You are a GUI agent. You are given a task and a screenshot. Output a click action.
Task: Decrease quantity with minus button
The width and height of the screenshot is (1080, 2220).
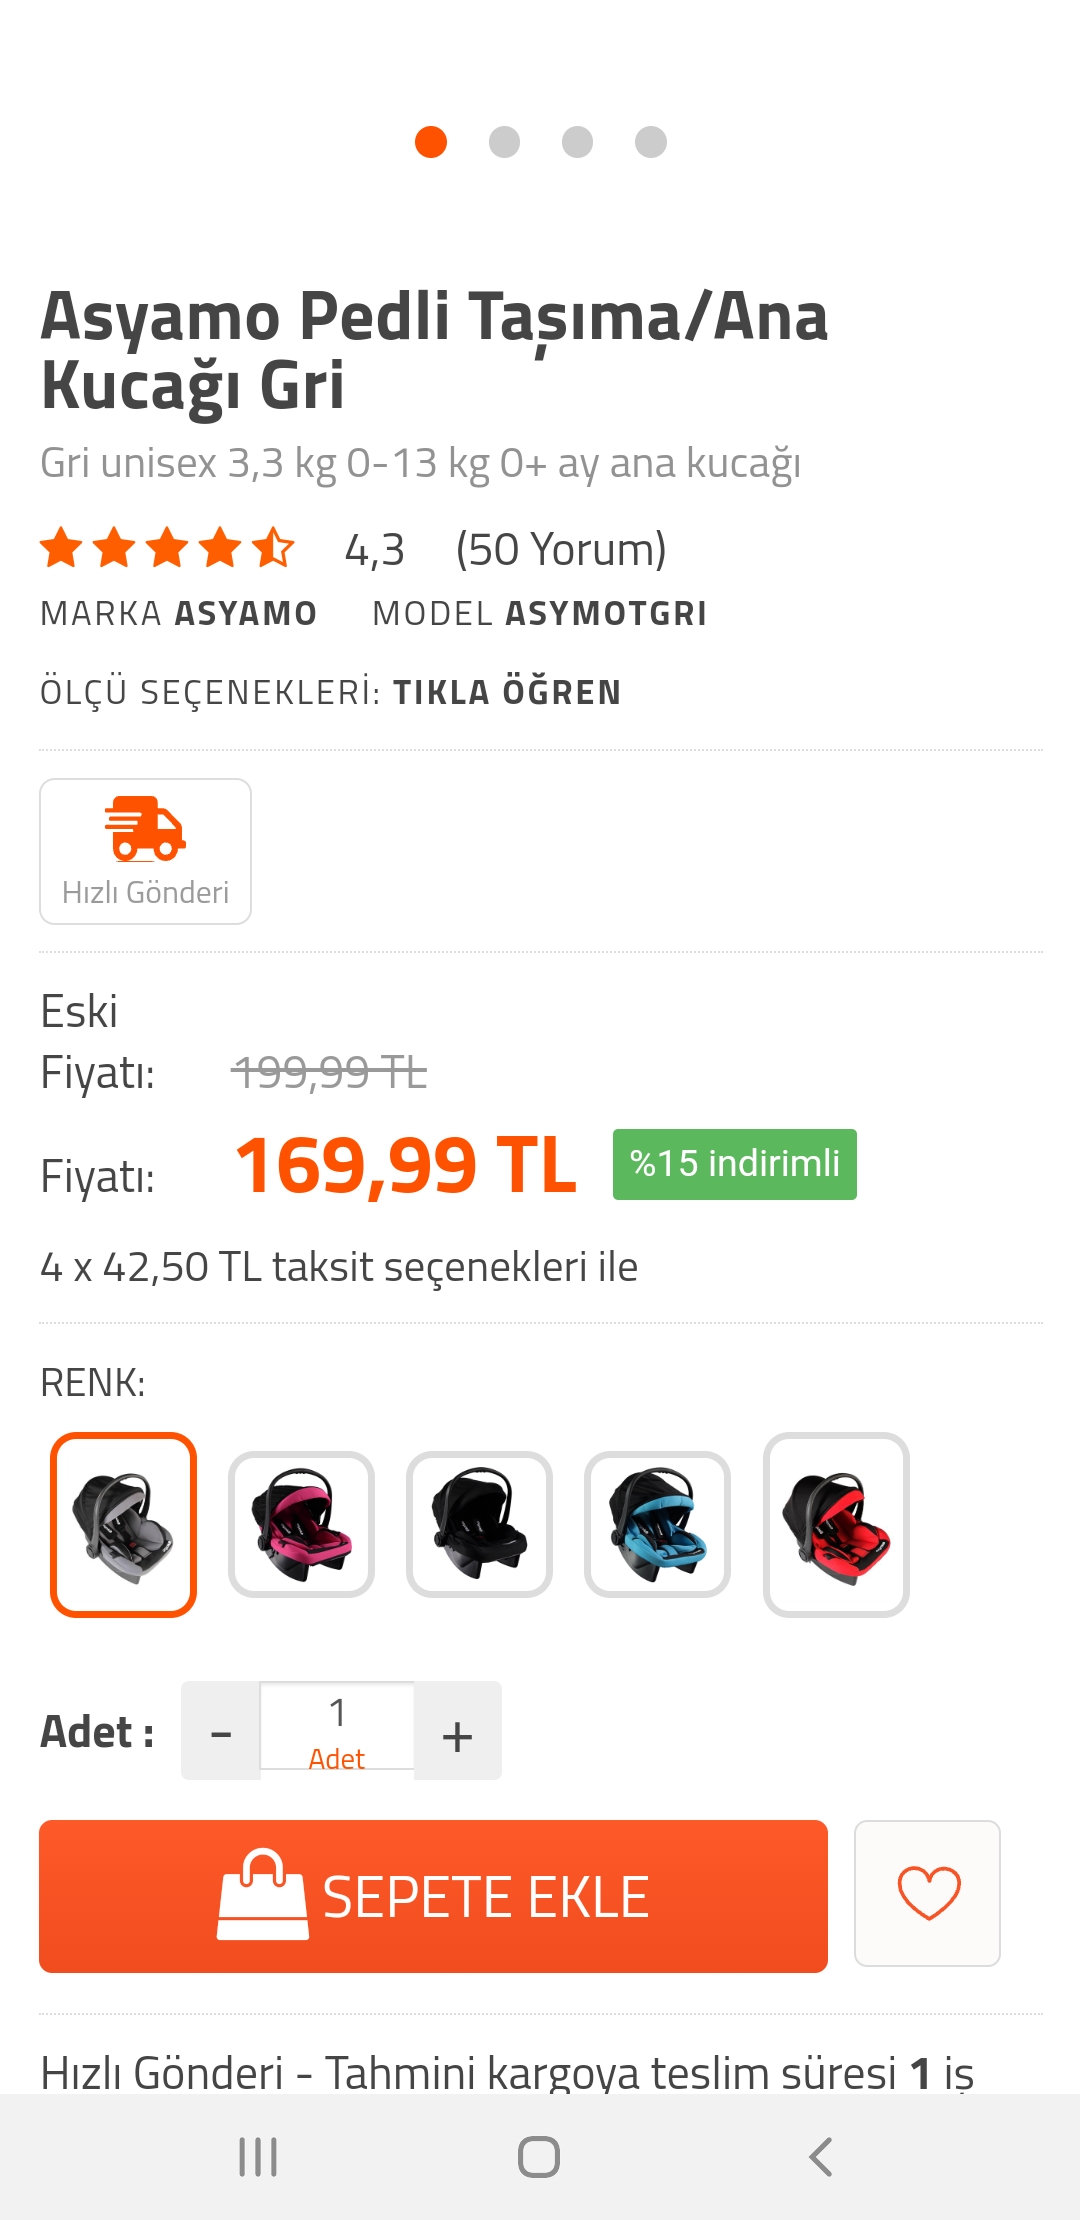221,1732
